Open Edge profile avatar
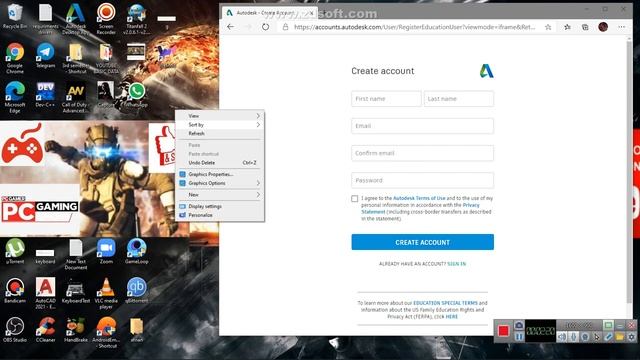Image resolution: width=640 pixels, height=360 pixels. (603, 27)
